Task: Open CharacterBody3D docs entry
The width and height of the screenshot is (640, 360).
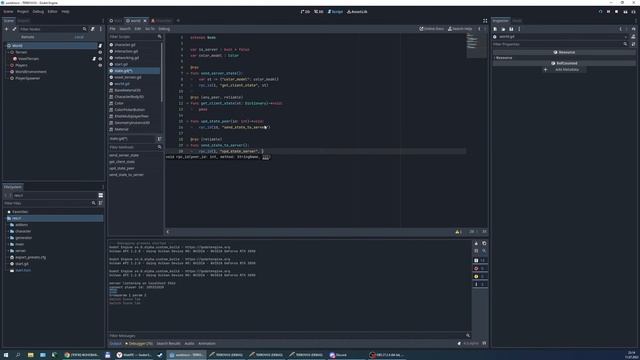Action: (129, 97)
